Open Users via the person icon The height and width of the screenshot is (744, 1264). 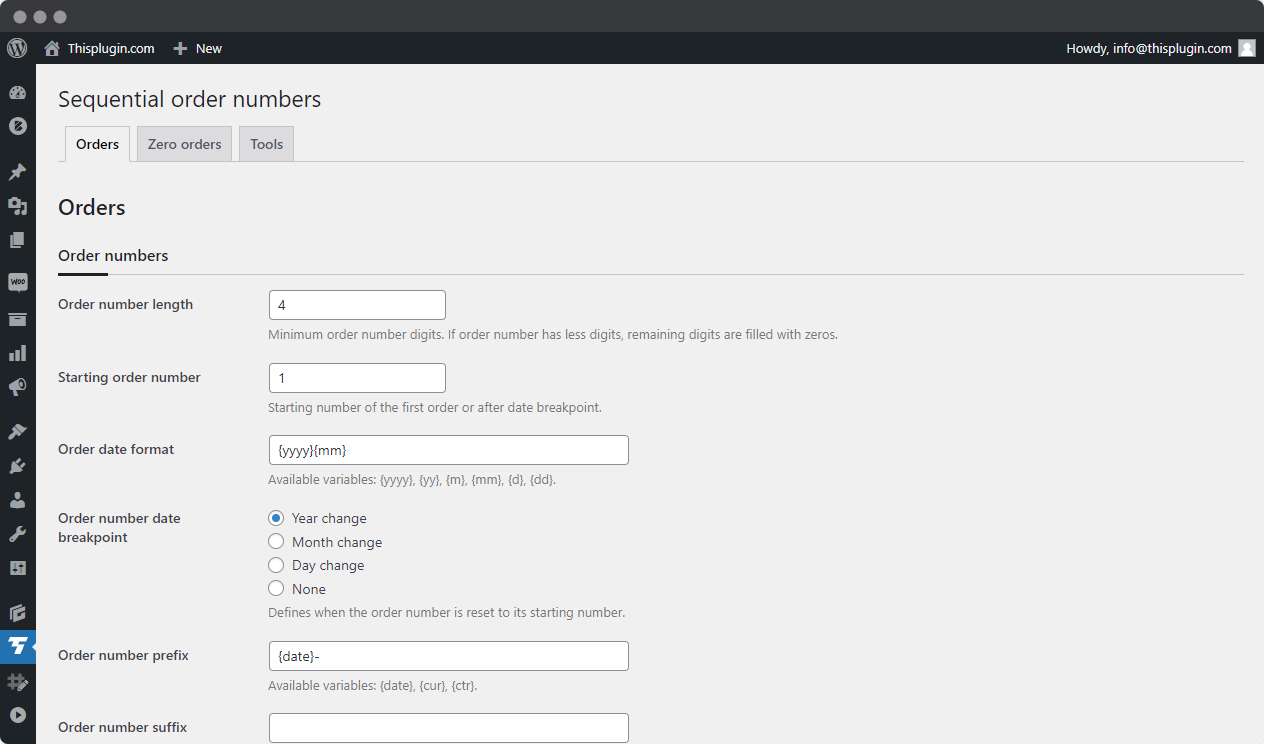[x=17, y=500]
